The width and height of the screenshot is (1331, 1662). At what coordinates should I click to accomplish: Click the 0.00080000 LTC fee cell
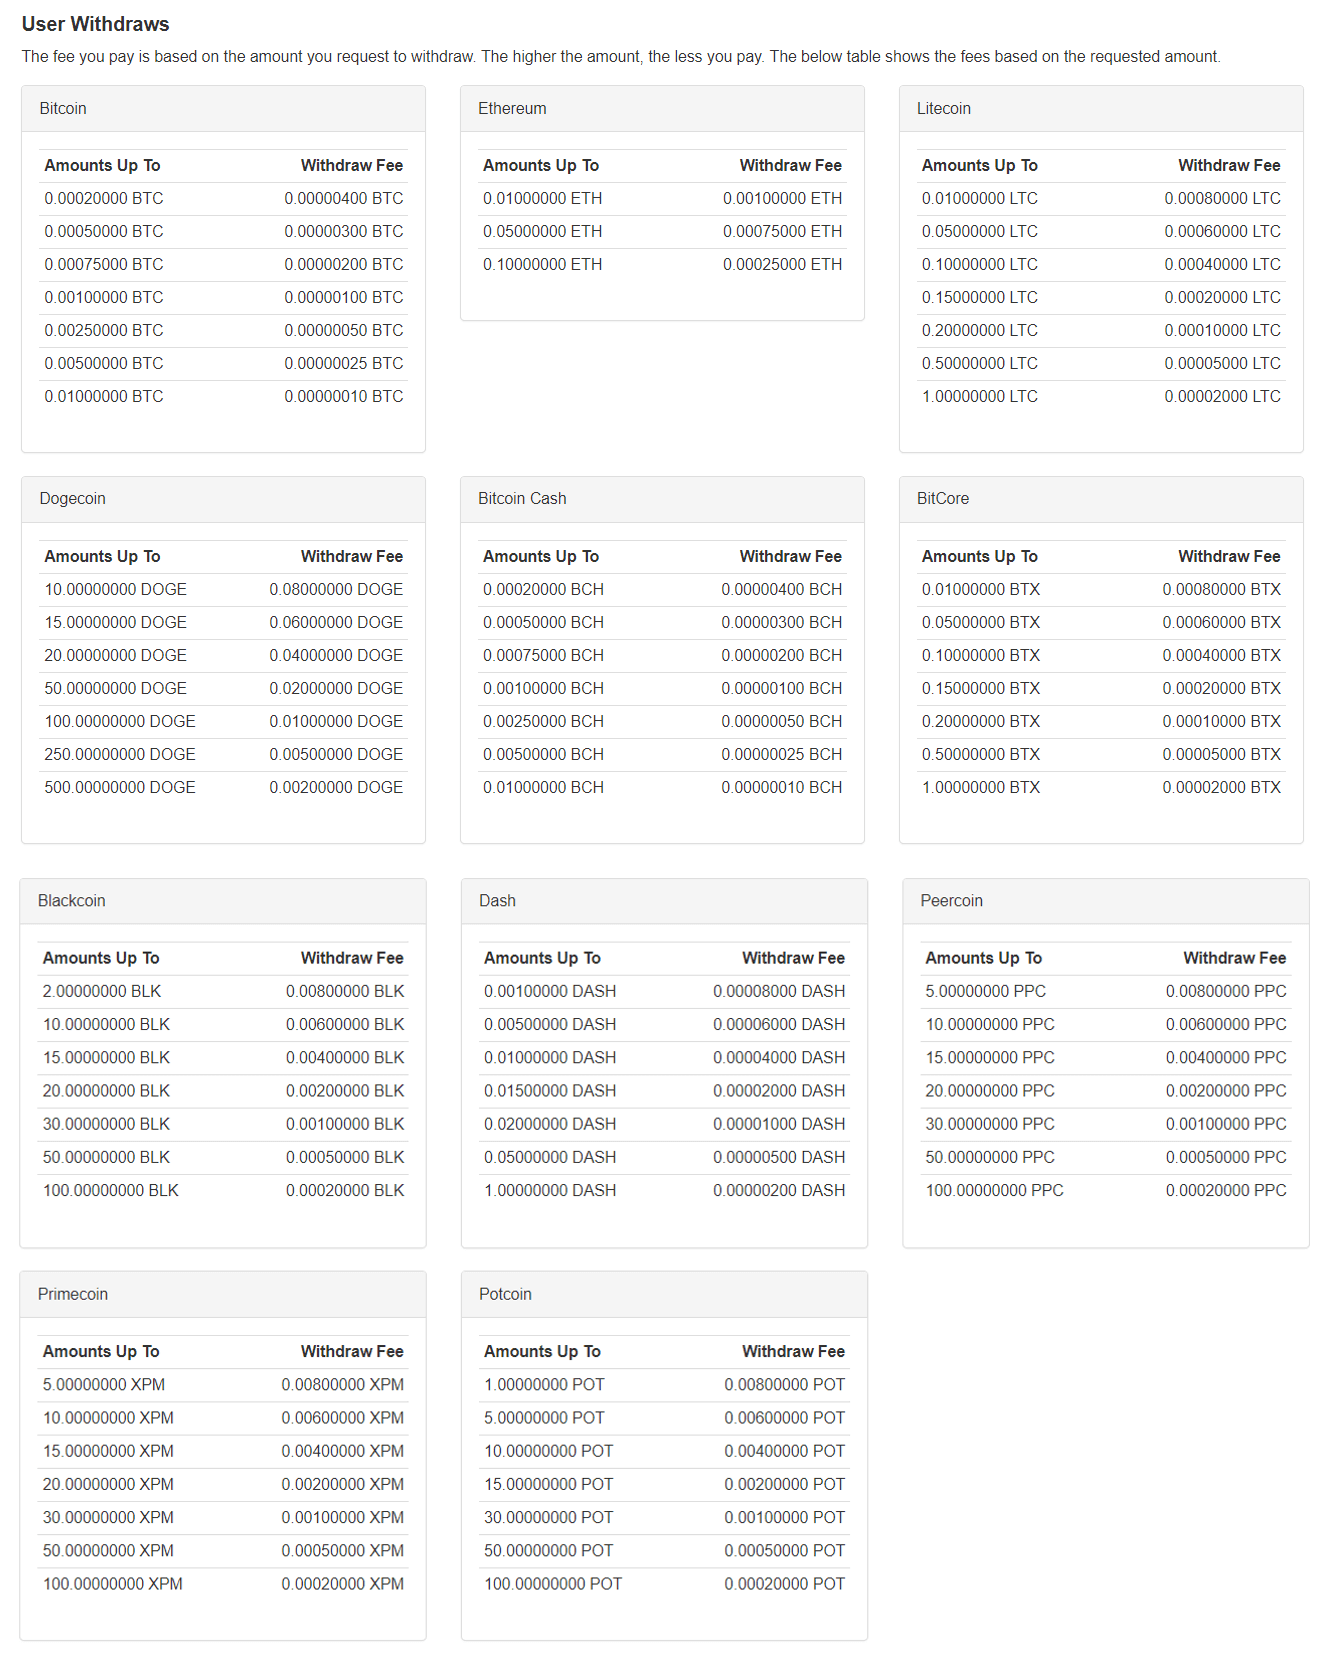click(1222, 199)
